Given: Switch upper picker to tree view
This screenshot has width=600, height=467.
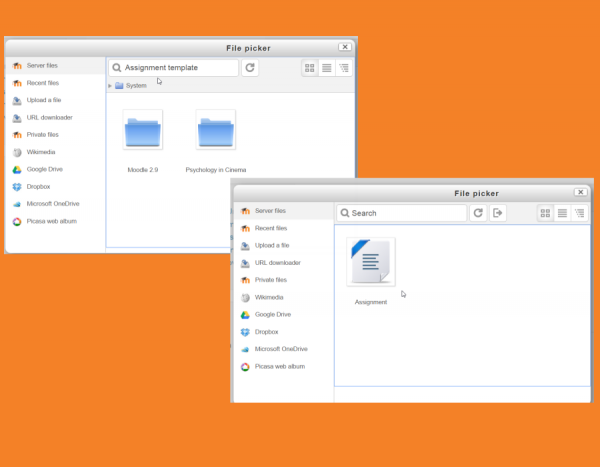Looking at the screenshot, I should coord(344,68).
